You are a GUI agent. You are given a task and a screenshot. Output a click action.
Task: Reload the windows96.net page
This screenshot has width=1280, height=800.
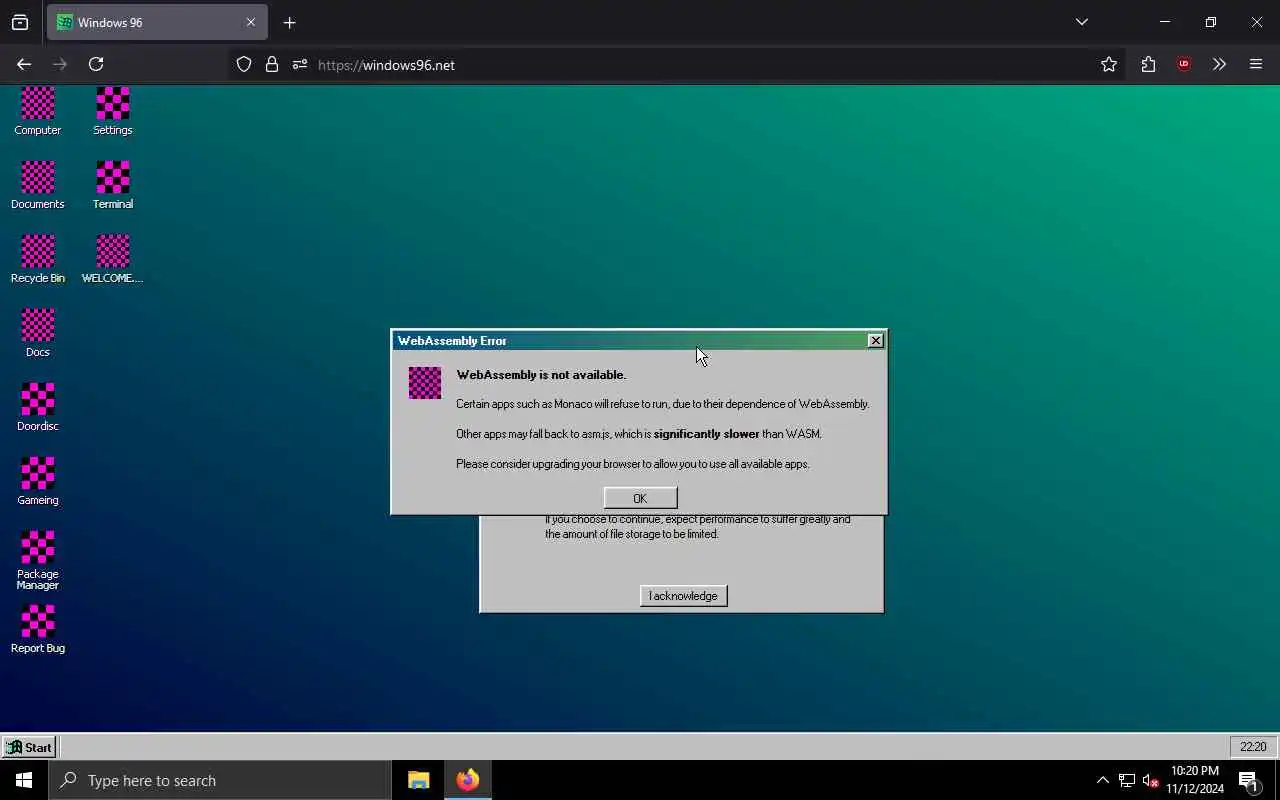click(x=96, y=64)
